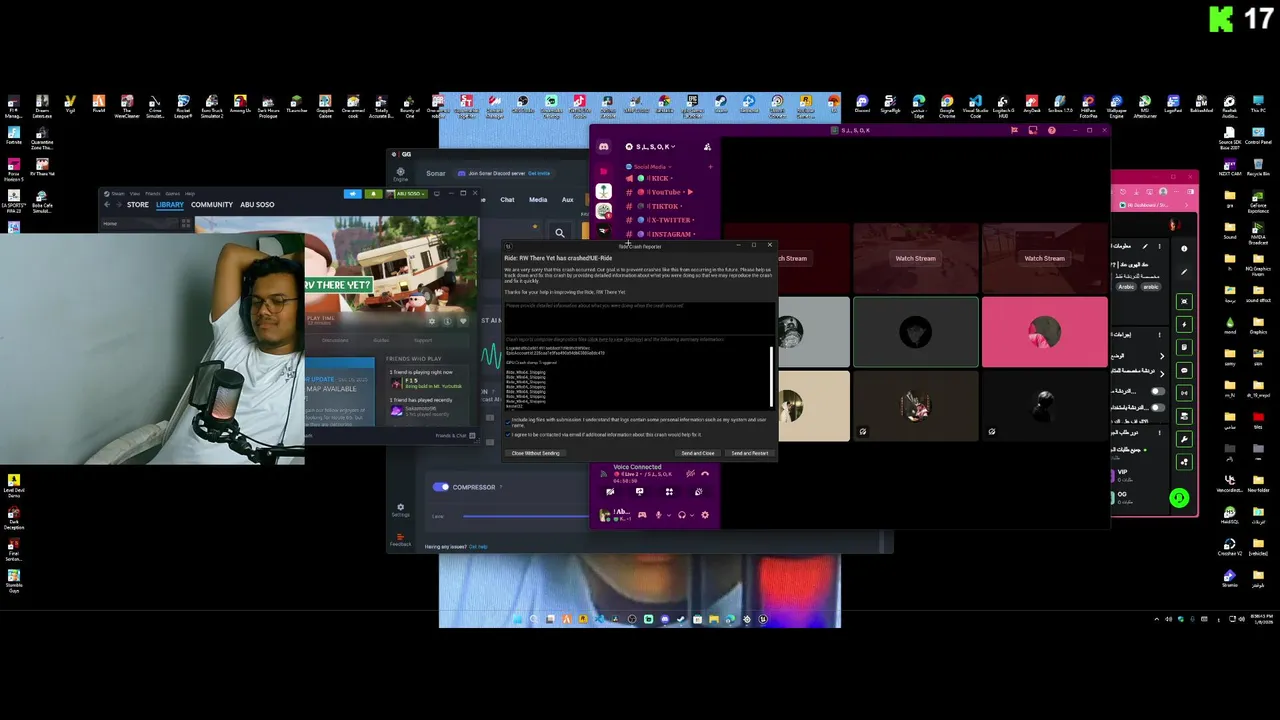Open Friends menu in Steam
The height and width of the screenshot is (720, 1280).
click(x=153, y=193)
